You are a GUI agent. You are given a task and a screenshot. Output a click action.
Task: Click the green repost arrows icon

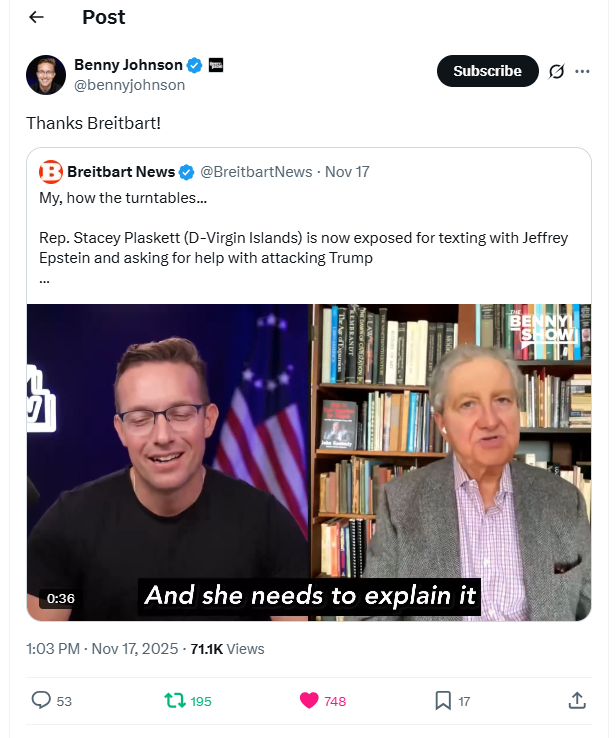click(175, 700)
